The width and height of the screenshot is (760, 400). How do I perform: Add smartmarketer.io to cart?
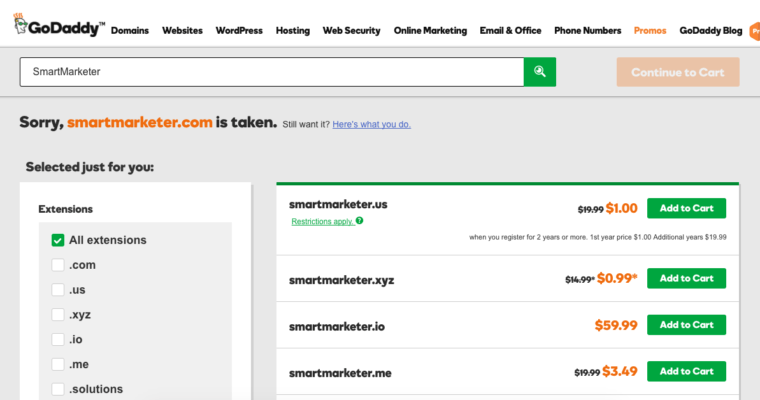click(686, 325)
